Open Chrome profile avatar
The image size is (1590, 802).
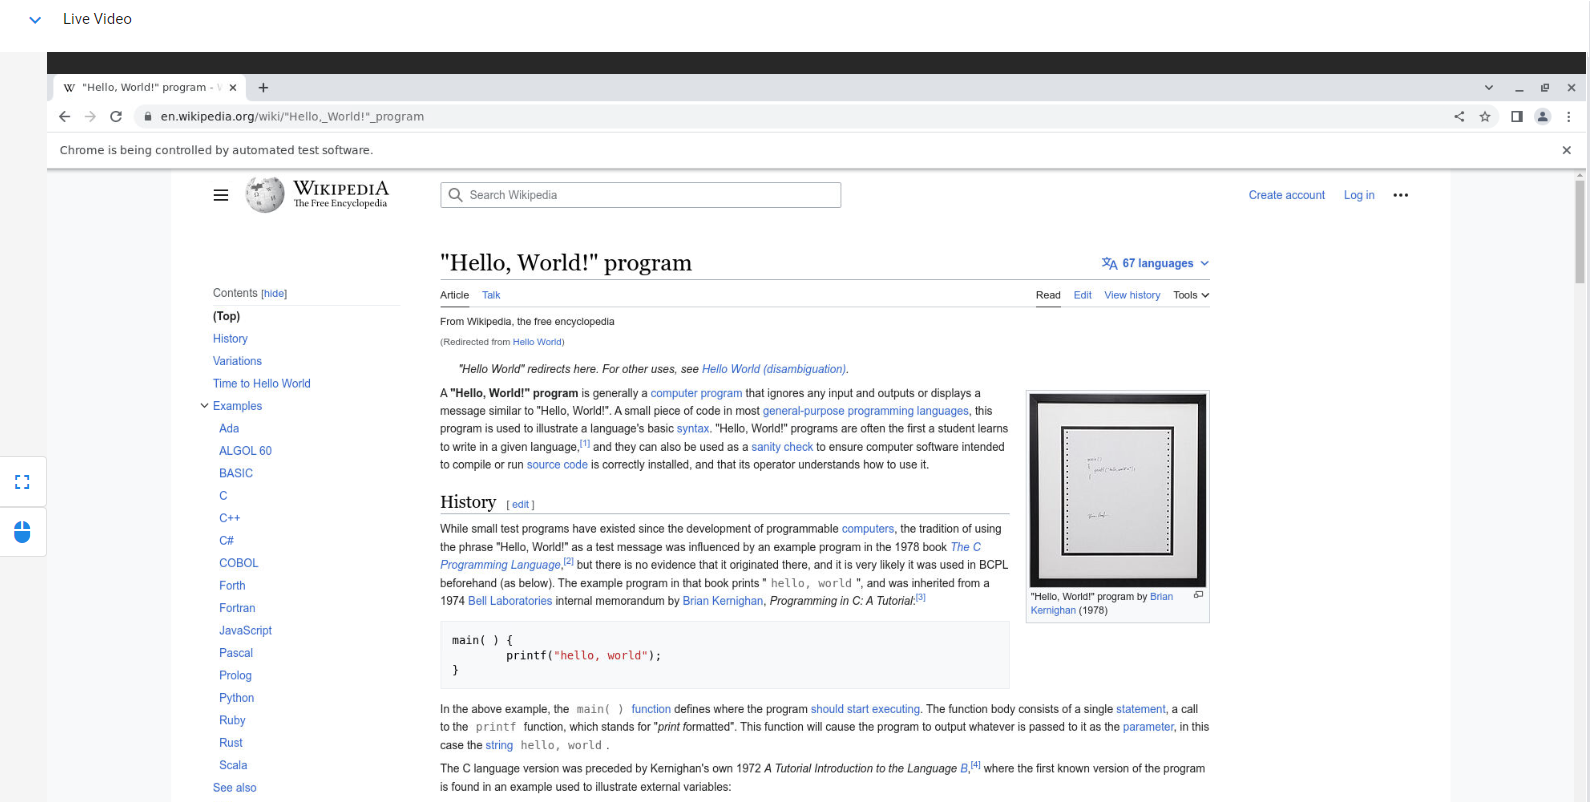point(1543,117)
